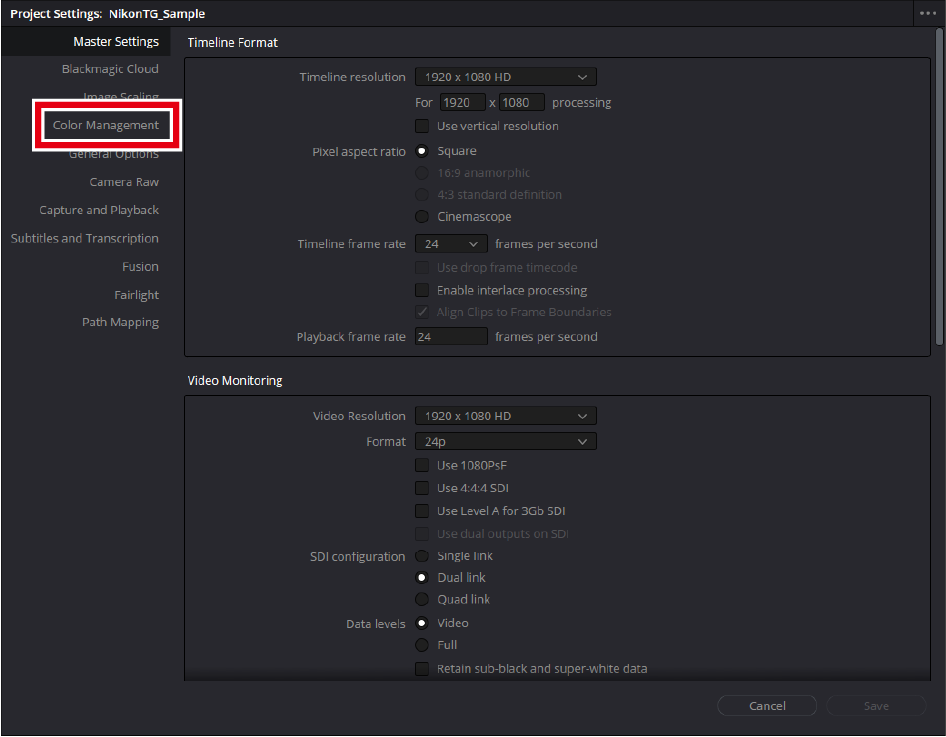Screen dimensions: 946x737
Task: Open the Fairlight settings page
Action: tap(136, 295)
